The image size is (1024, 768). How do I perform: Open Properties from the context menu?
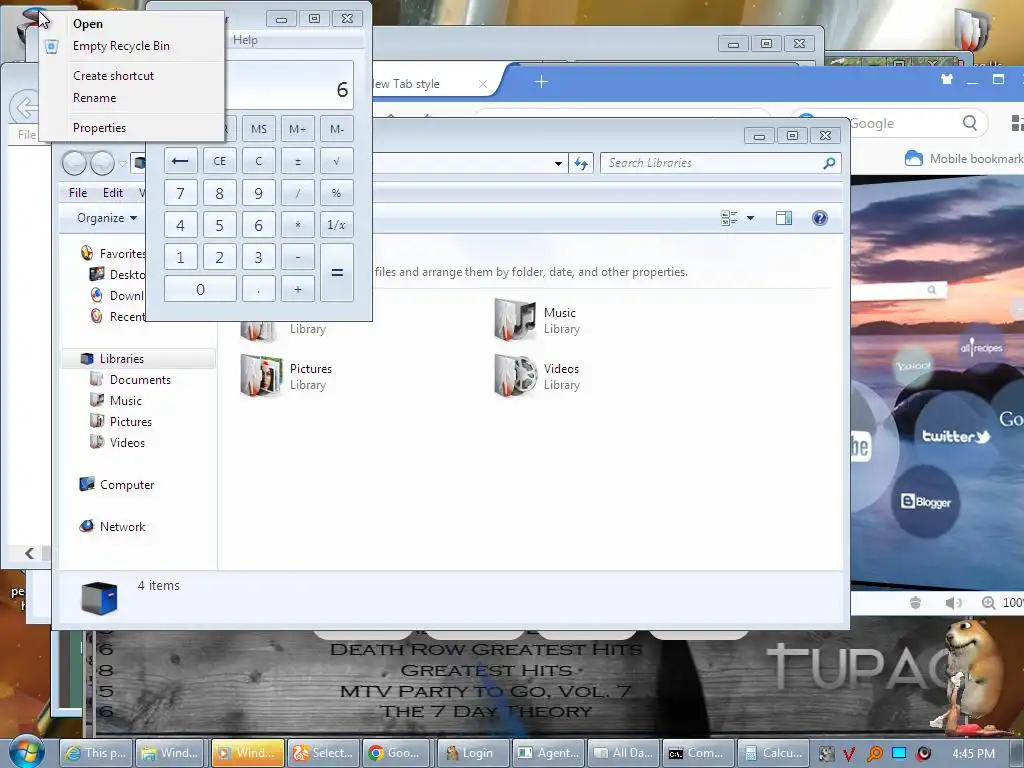pyautogui.click(x=99, y=128)
